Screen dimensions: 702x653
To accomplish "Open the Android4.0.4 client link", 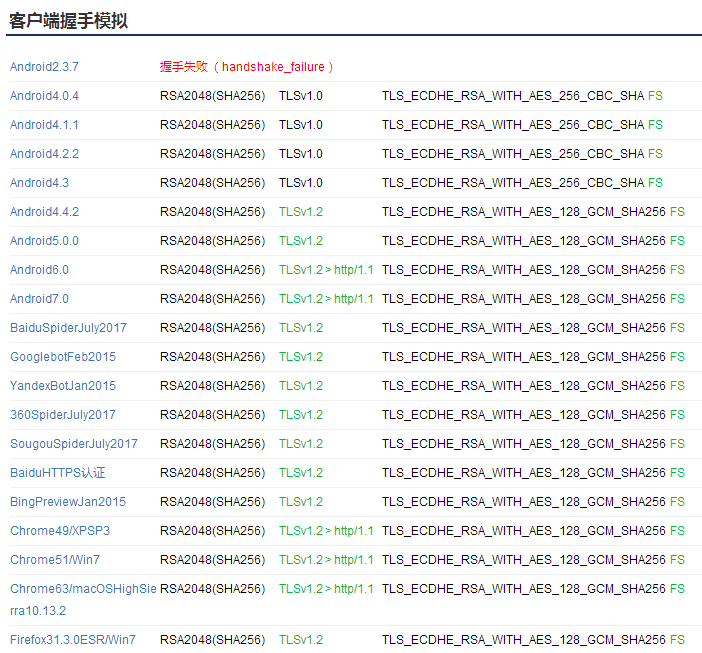I will (44, 96).
